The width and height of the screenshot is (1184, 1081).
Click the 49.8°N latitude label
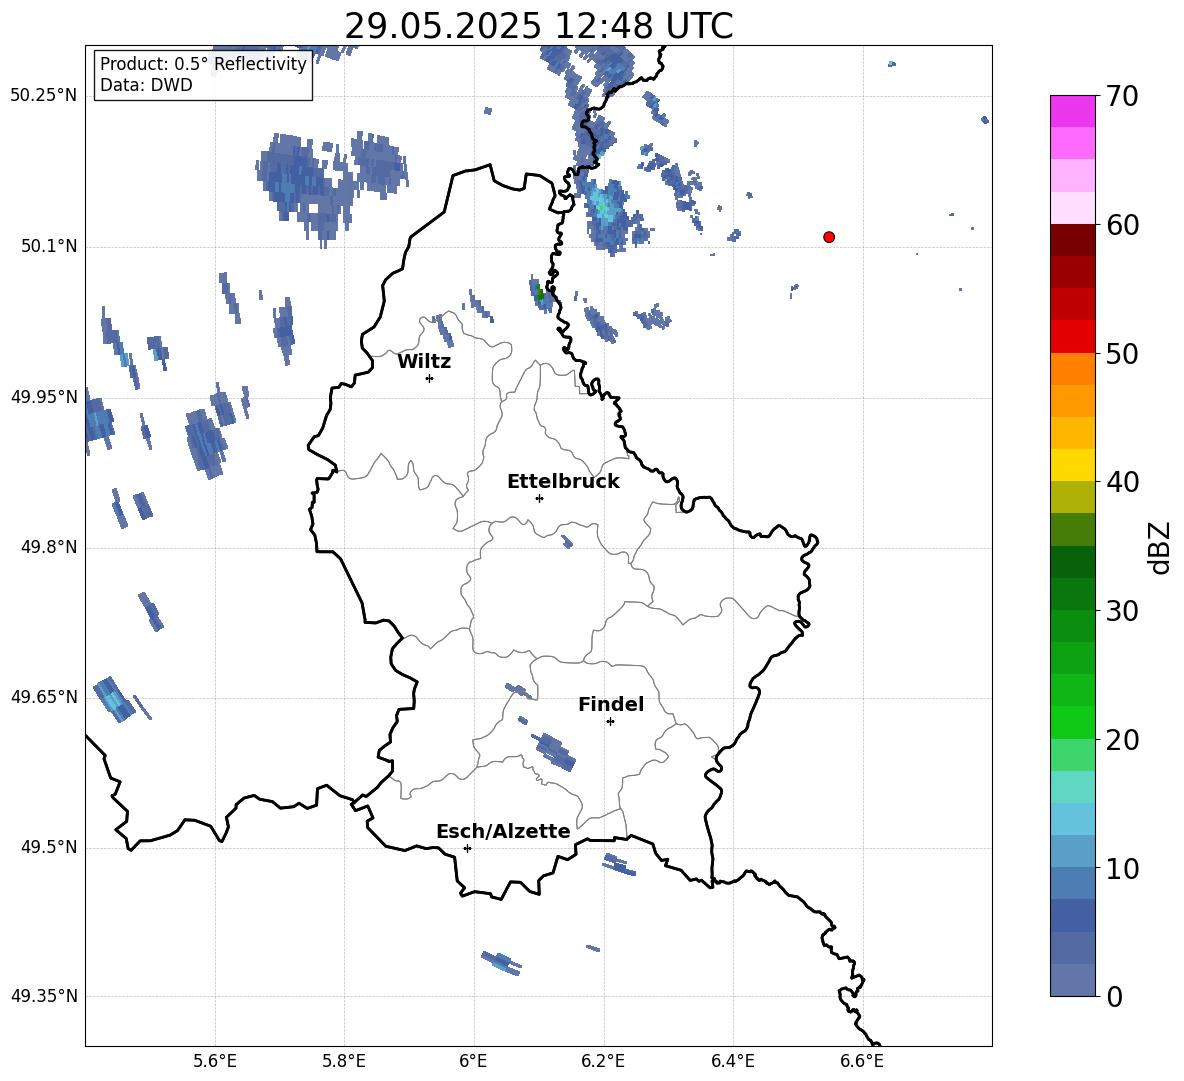(48, 547)
